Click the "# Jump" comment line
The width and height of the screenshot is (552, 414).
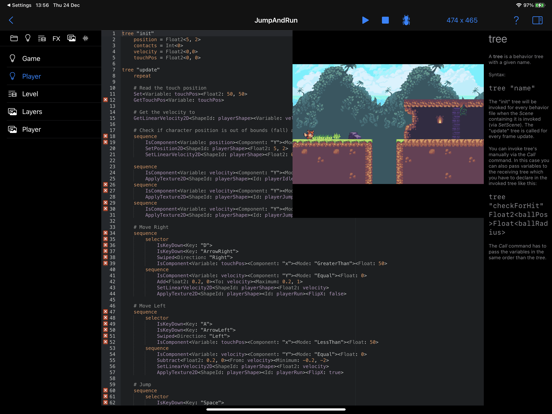(x=142, y=384)
